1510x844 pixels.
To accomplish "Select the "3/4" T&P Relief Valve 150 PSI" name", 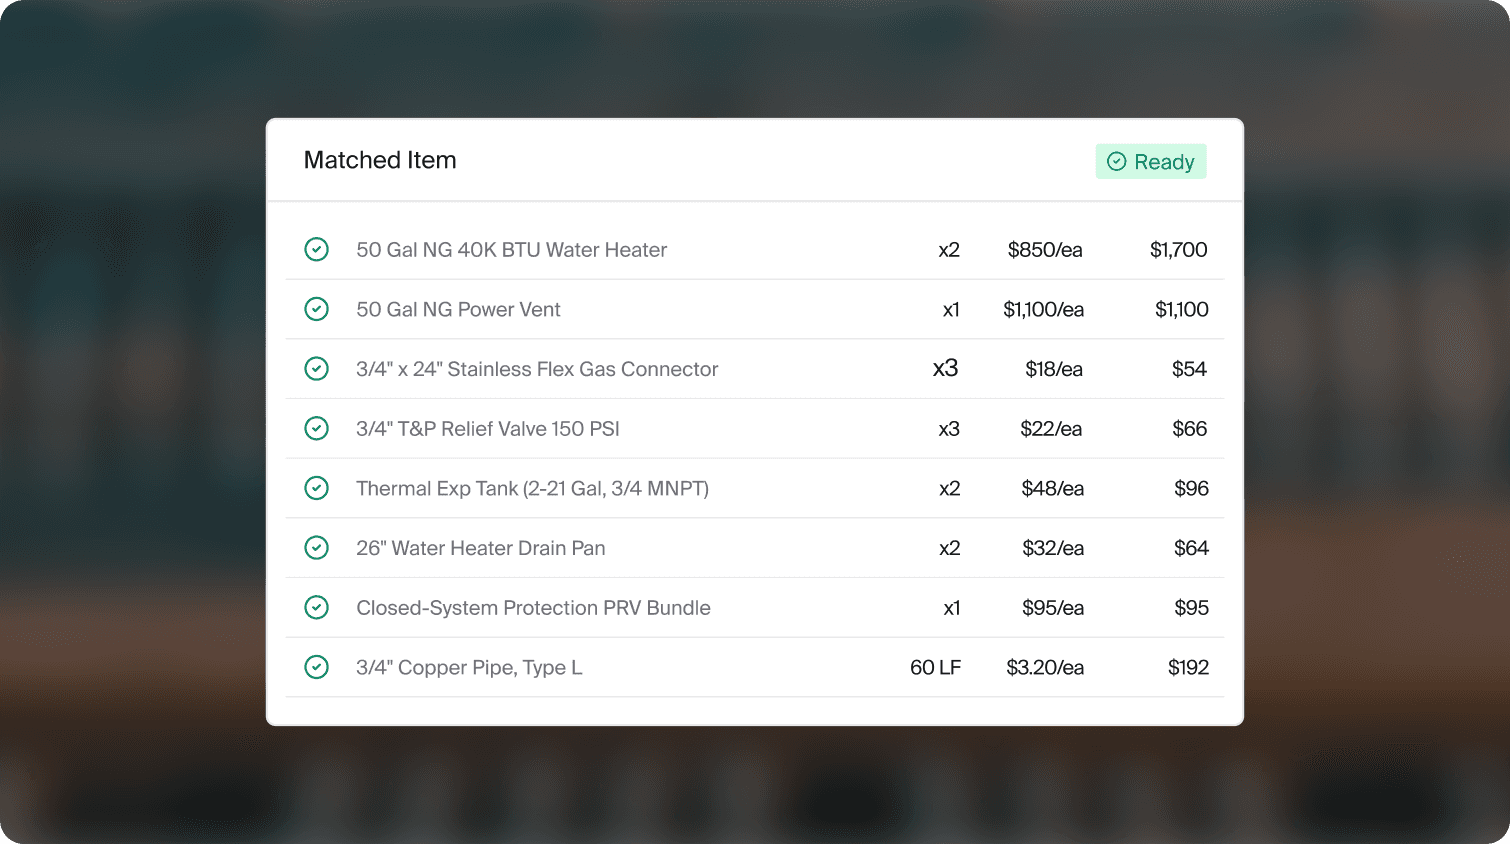I will click(488, 429).
